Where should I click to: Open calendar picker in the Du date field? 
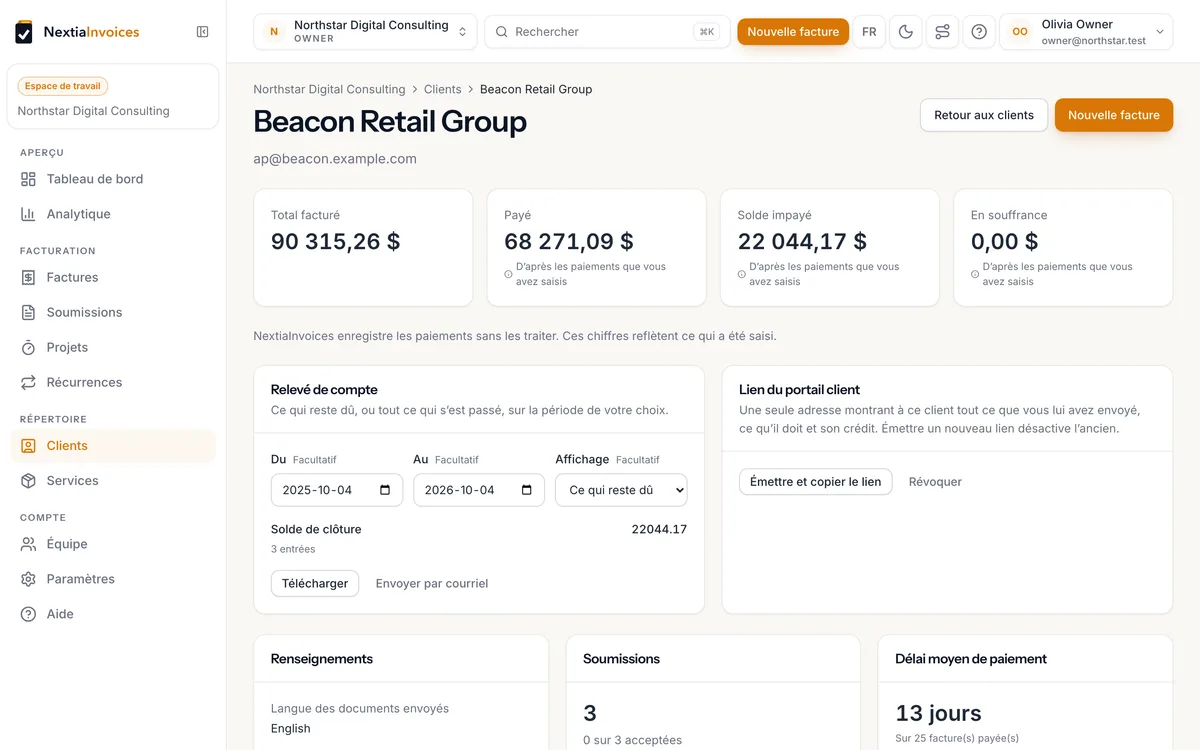386,490
